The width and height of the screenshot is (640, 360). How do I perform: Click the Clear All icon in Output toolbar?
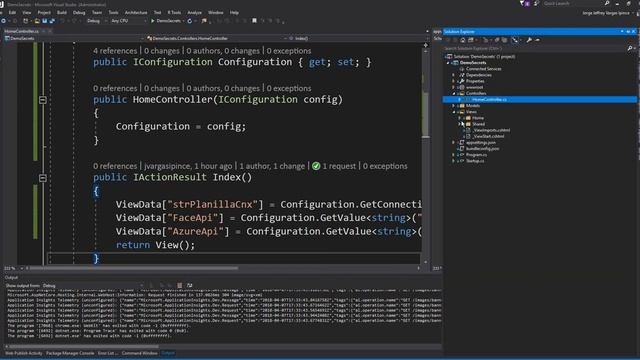pos(180,285)
